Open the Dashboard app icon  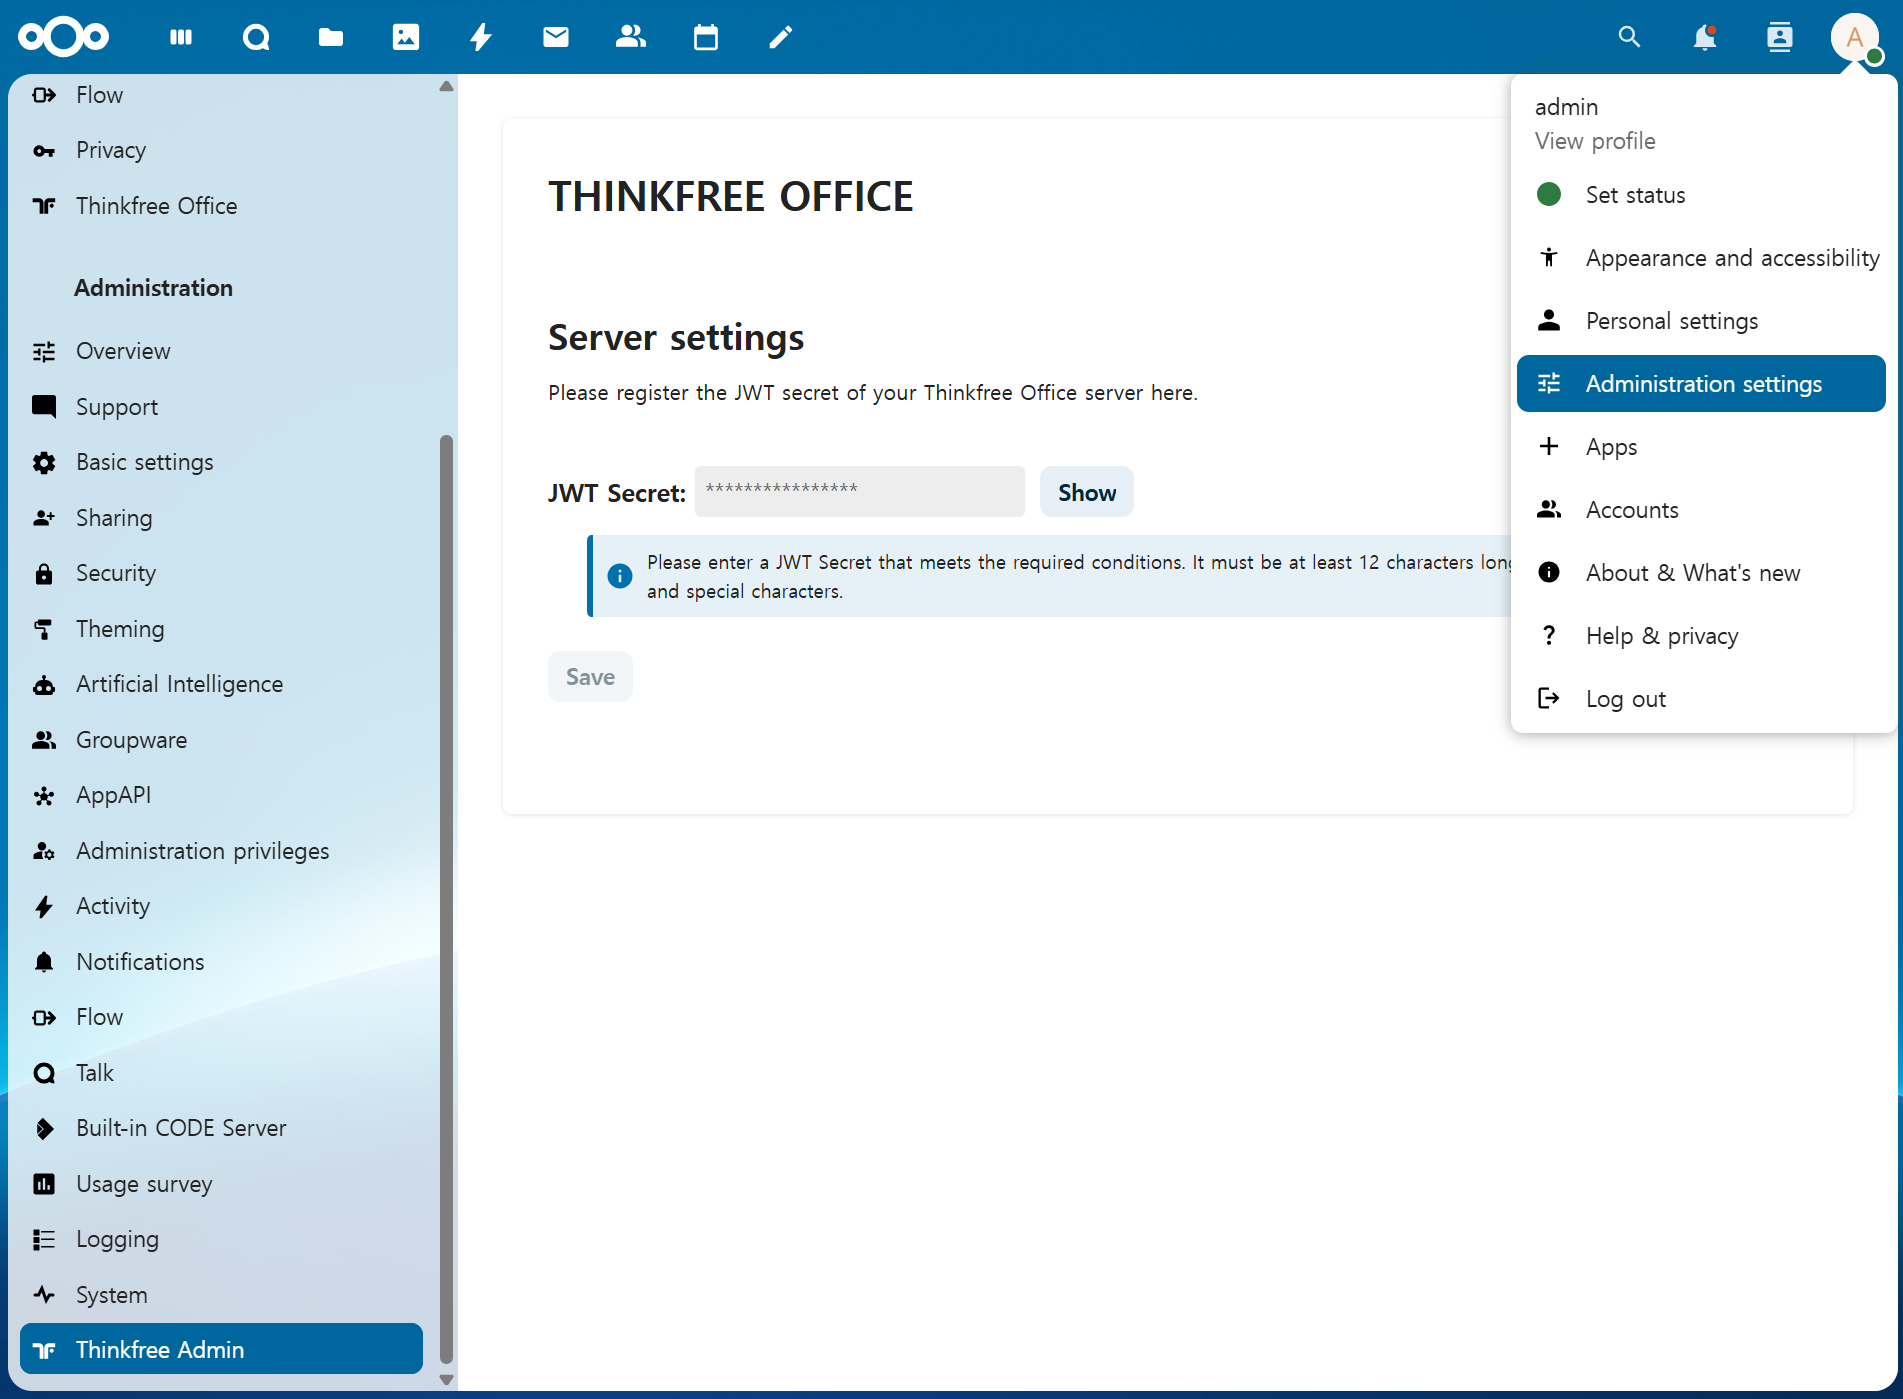point(181,37)
